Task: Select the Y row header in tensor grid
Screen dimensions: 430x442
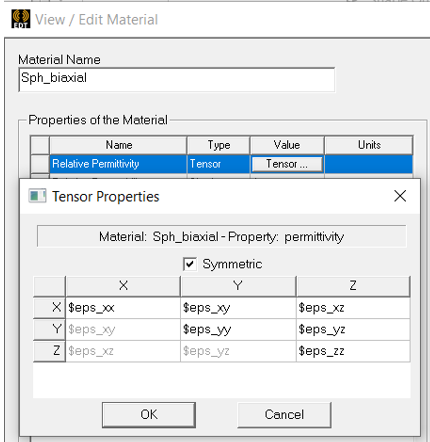Action: [49, 329]
